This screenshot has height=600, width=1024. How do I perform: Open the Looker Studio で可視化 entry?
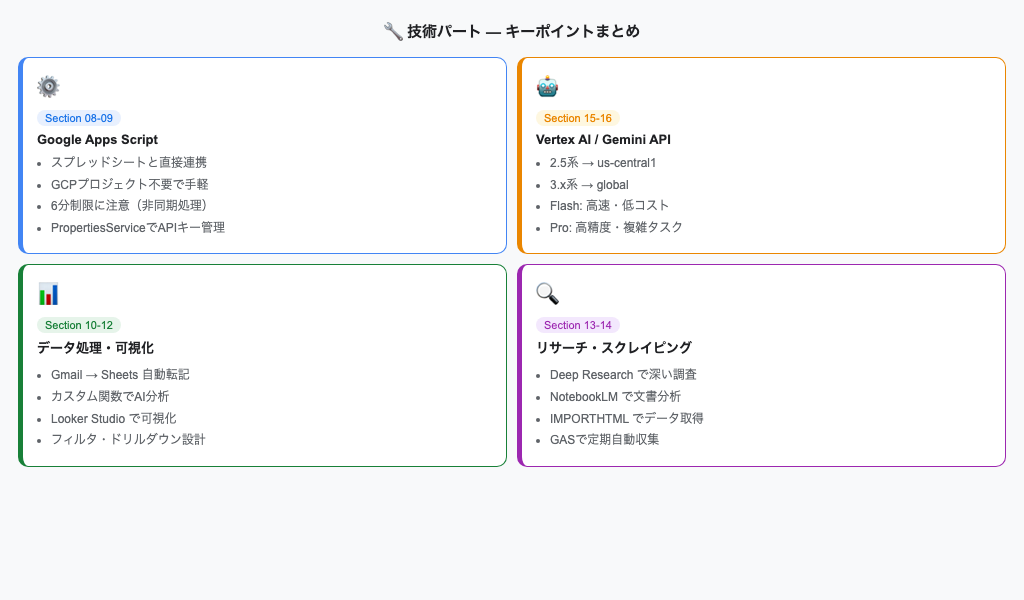click(113, 418)
